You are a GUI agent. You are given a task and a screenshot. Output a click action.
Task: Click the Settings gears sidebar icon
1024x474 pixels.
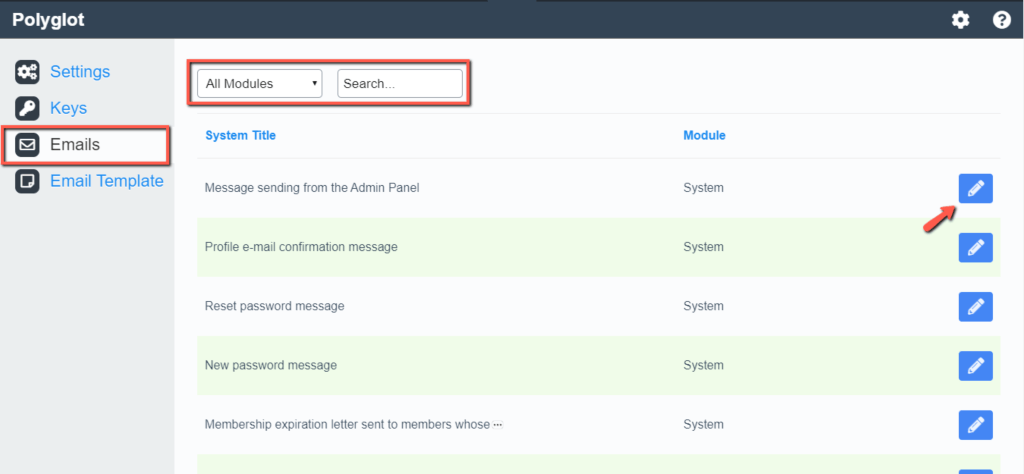pos(27,71)
